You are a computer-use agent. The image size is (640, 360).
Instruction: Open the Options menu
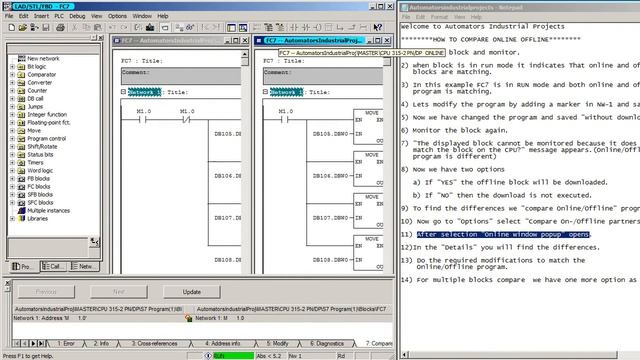point(117,16)
